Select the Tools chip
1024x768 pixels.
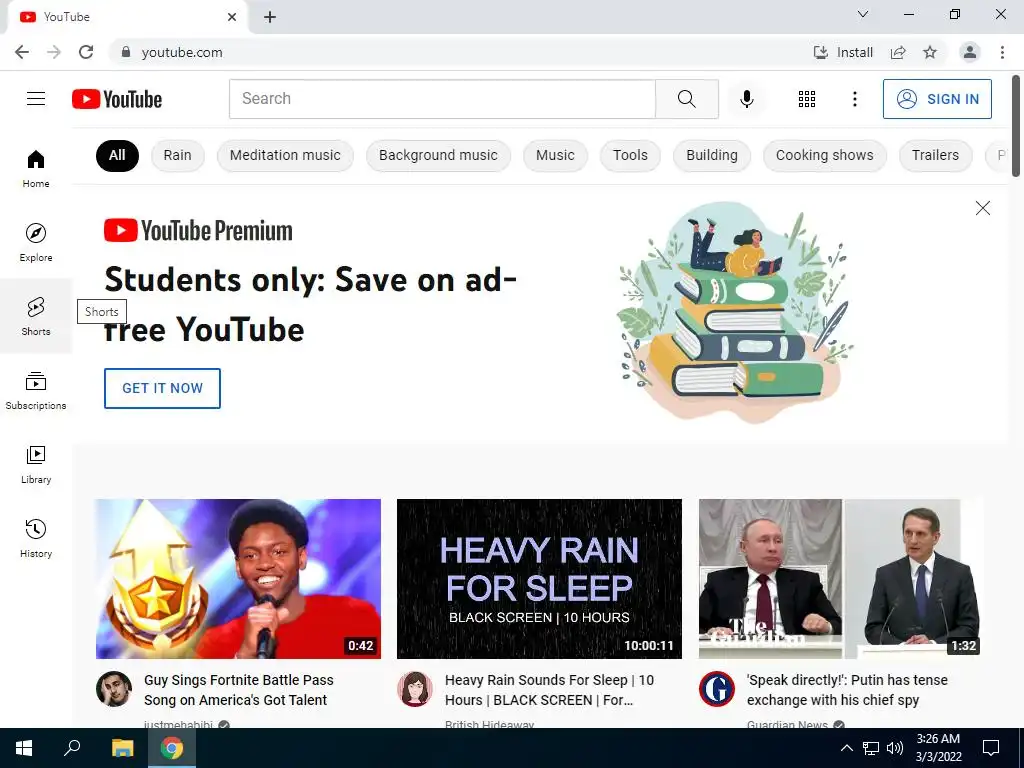pos(630,155)
